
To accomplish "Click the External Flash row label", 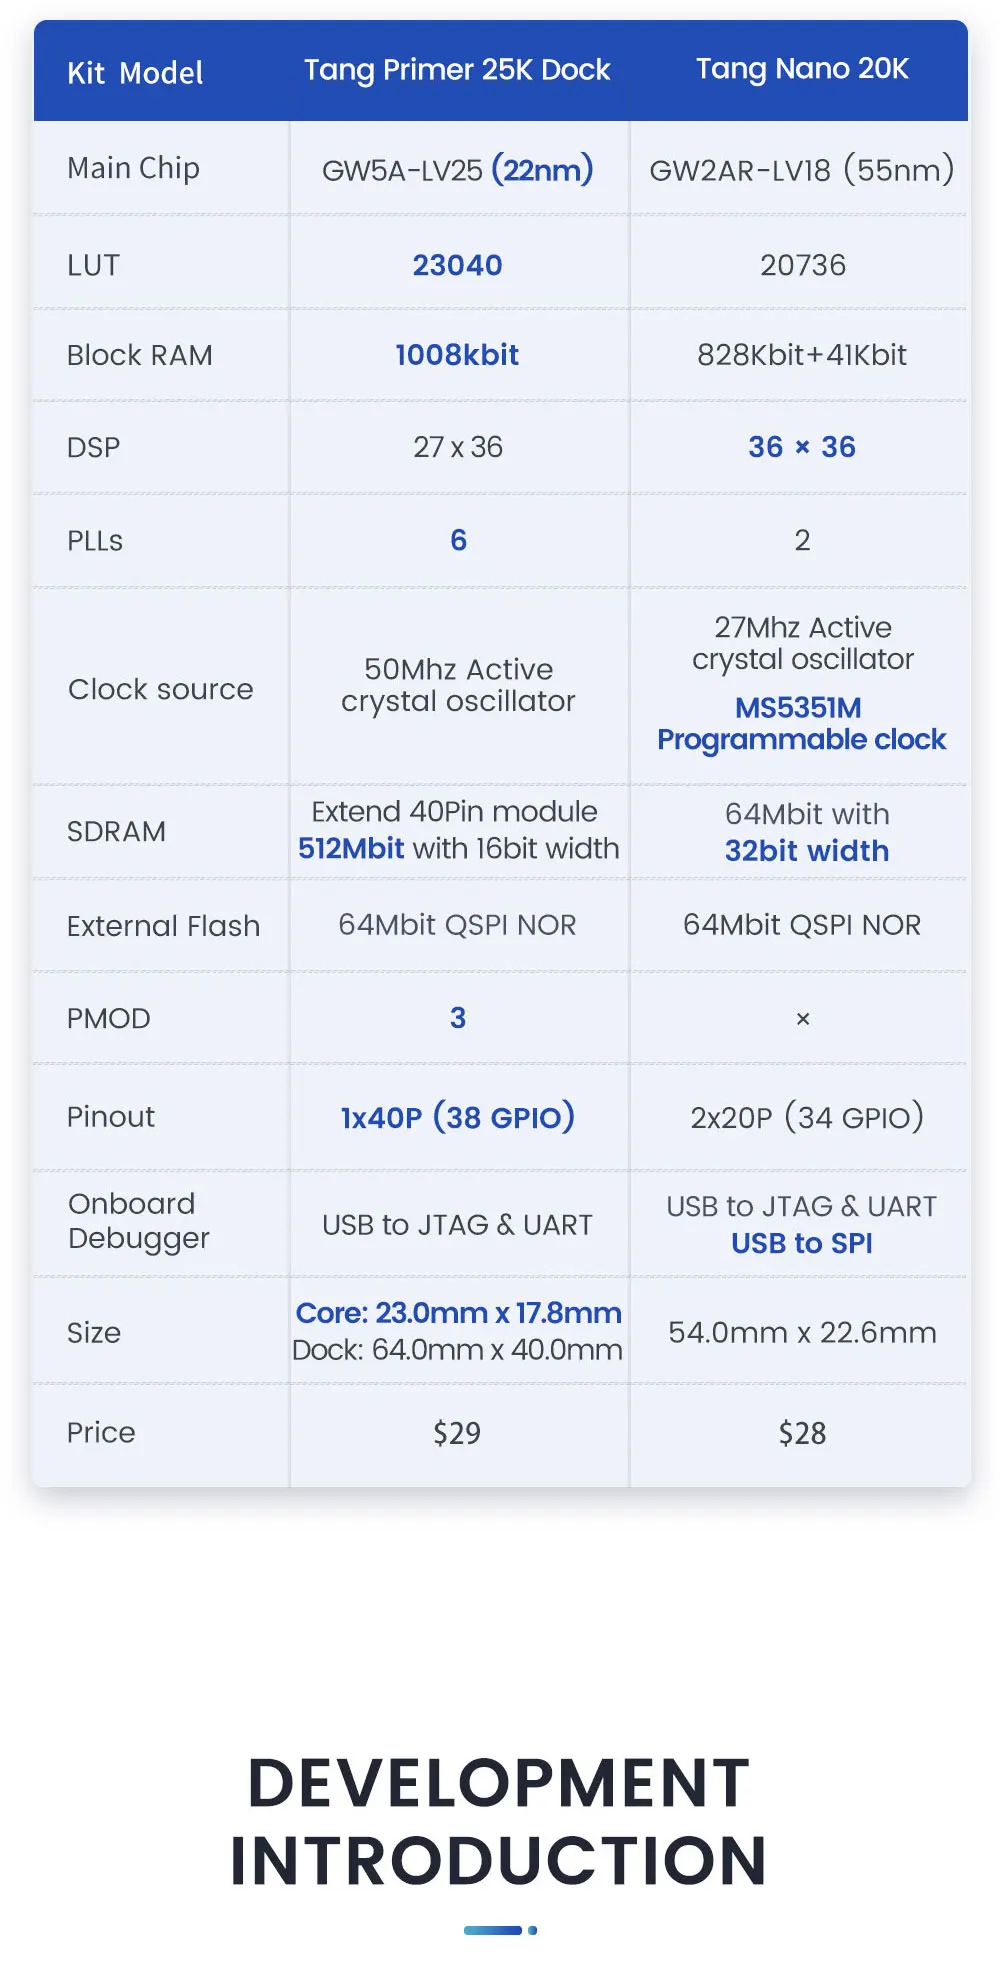I will pos(163,926).
